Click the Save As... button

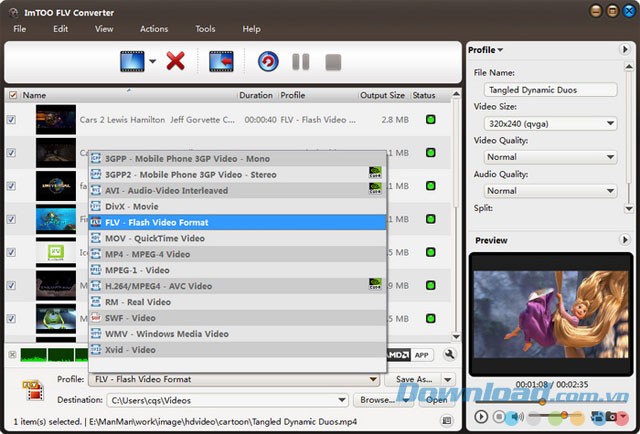413,380
